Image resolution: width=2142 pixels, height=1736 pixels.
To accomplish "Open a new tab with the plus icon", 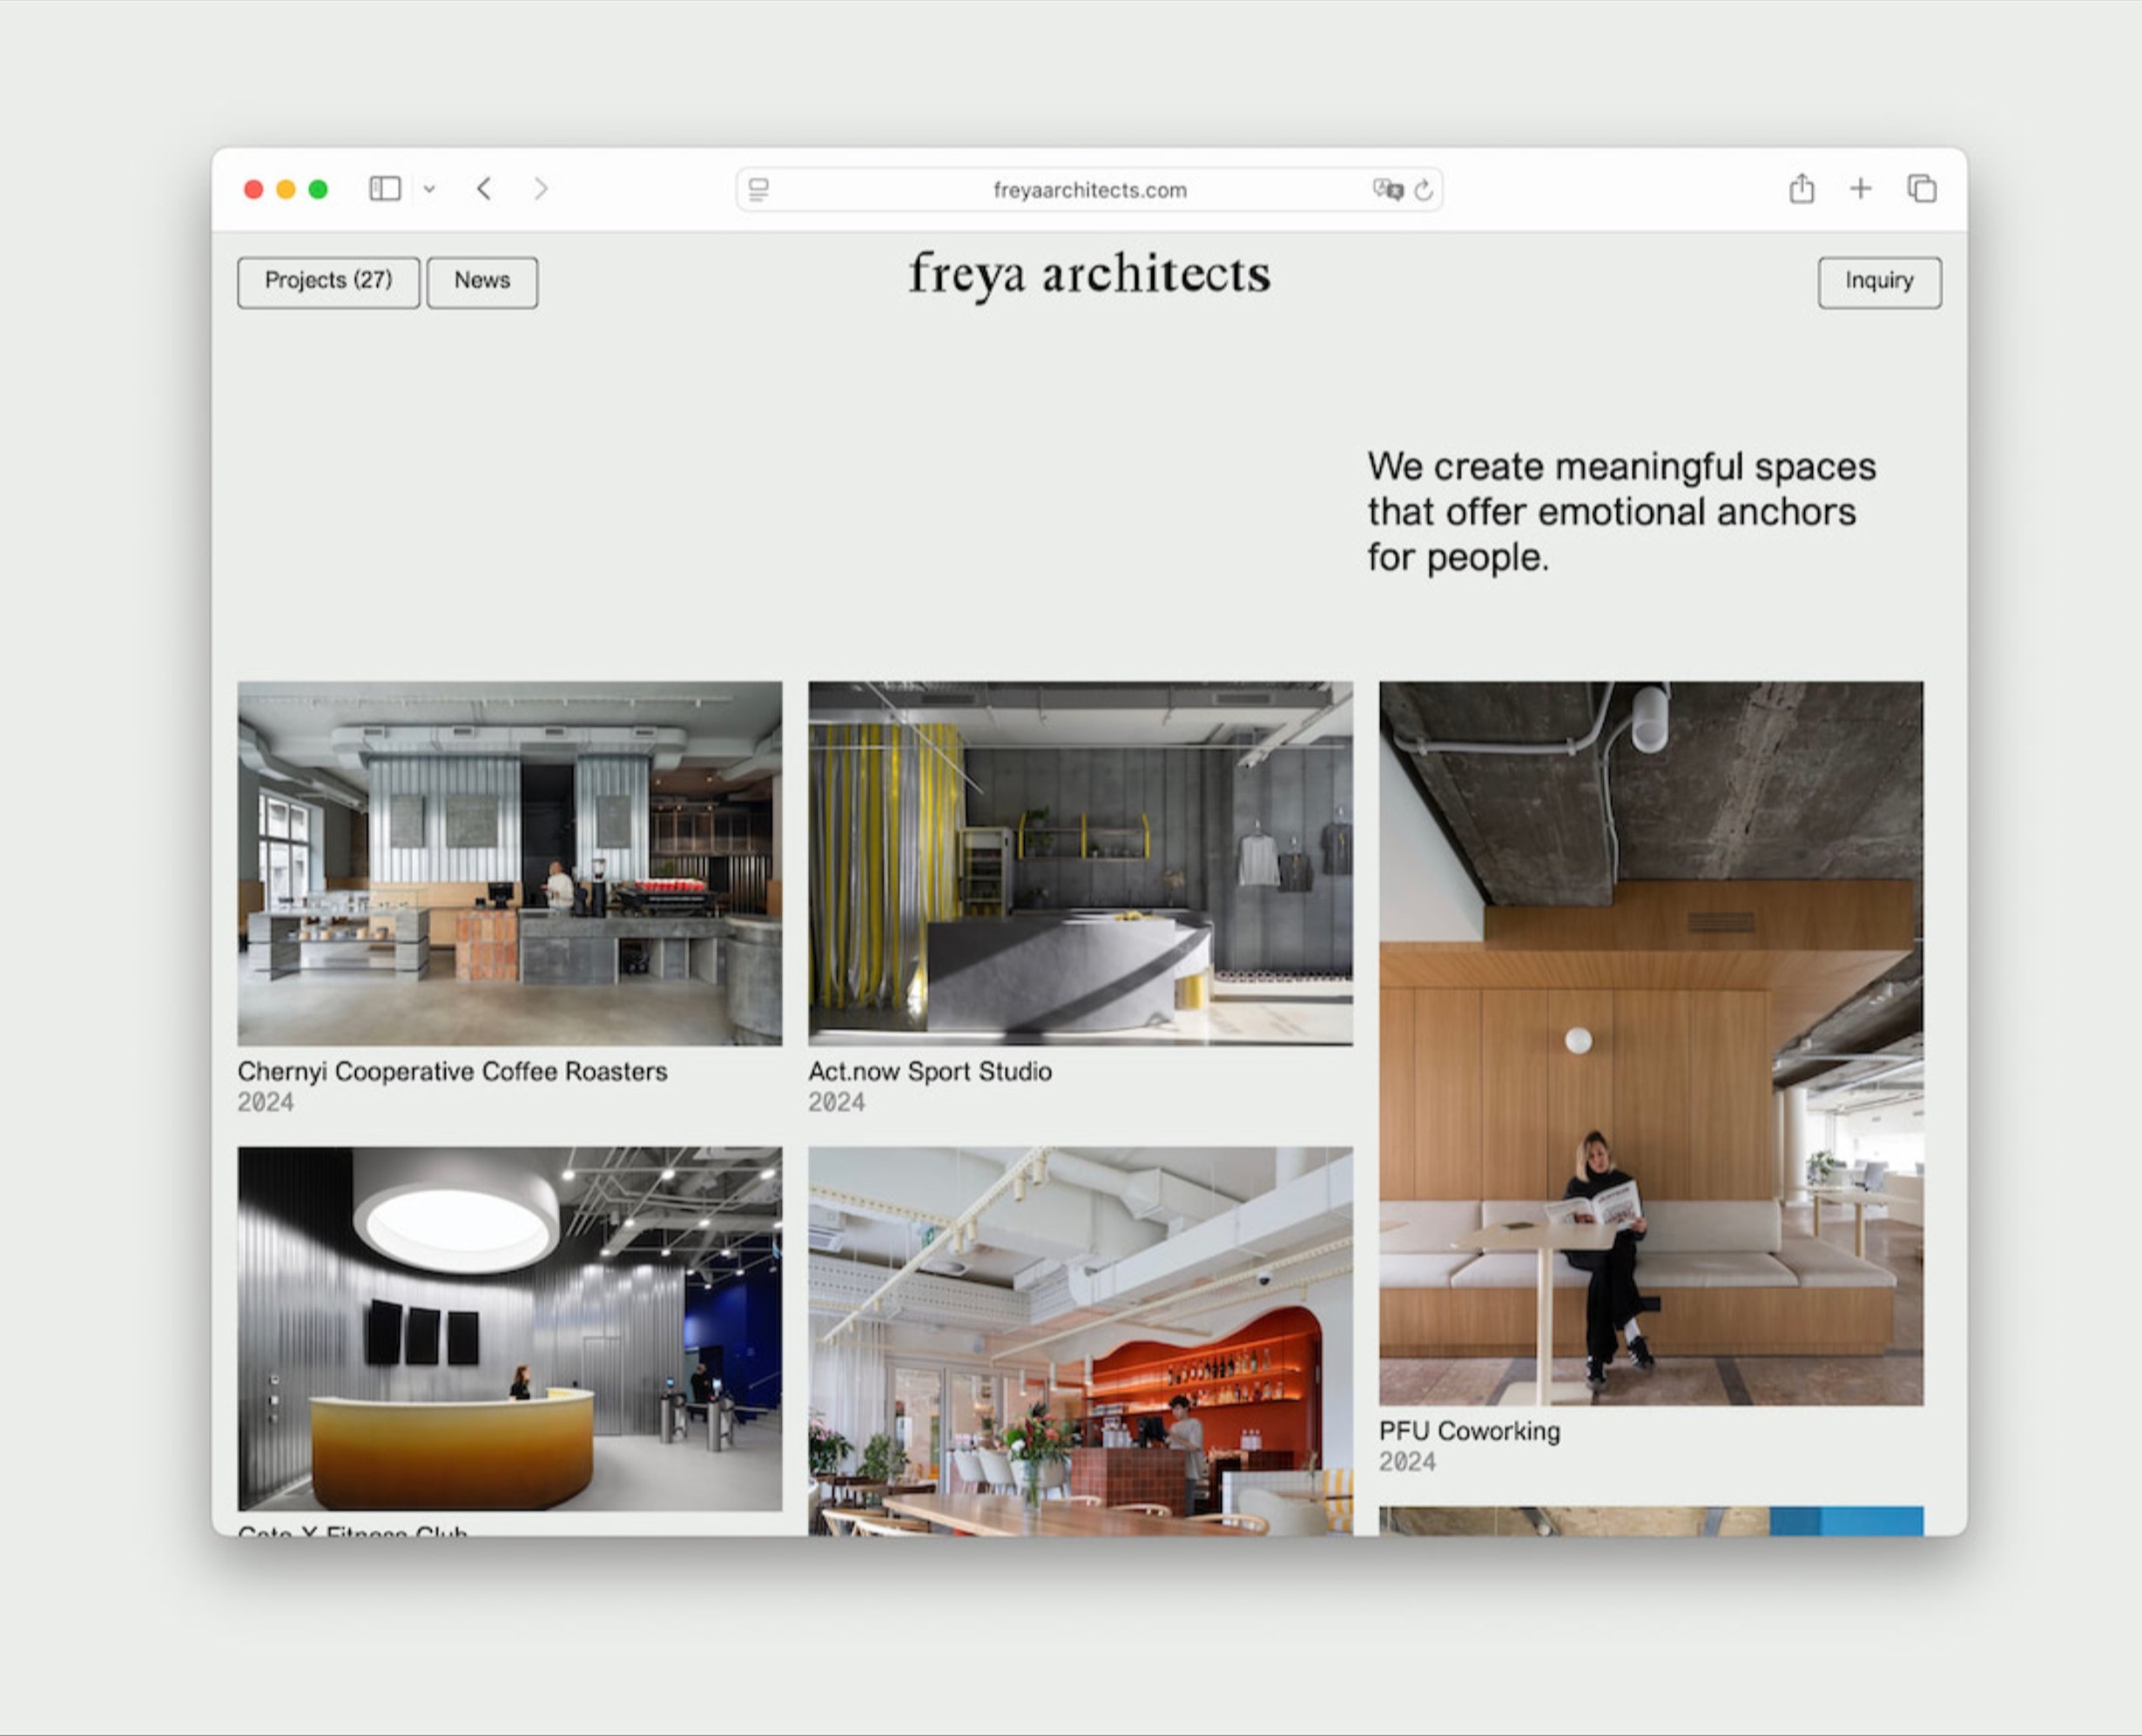I will coord(1861,188).
